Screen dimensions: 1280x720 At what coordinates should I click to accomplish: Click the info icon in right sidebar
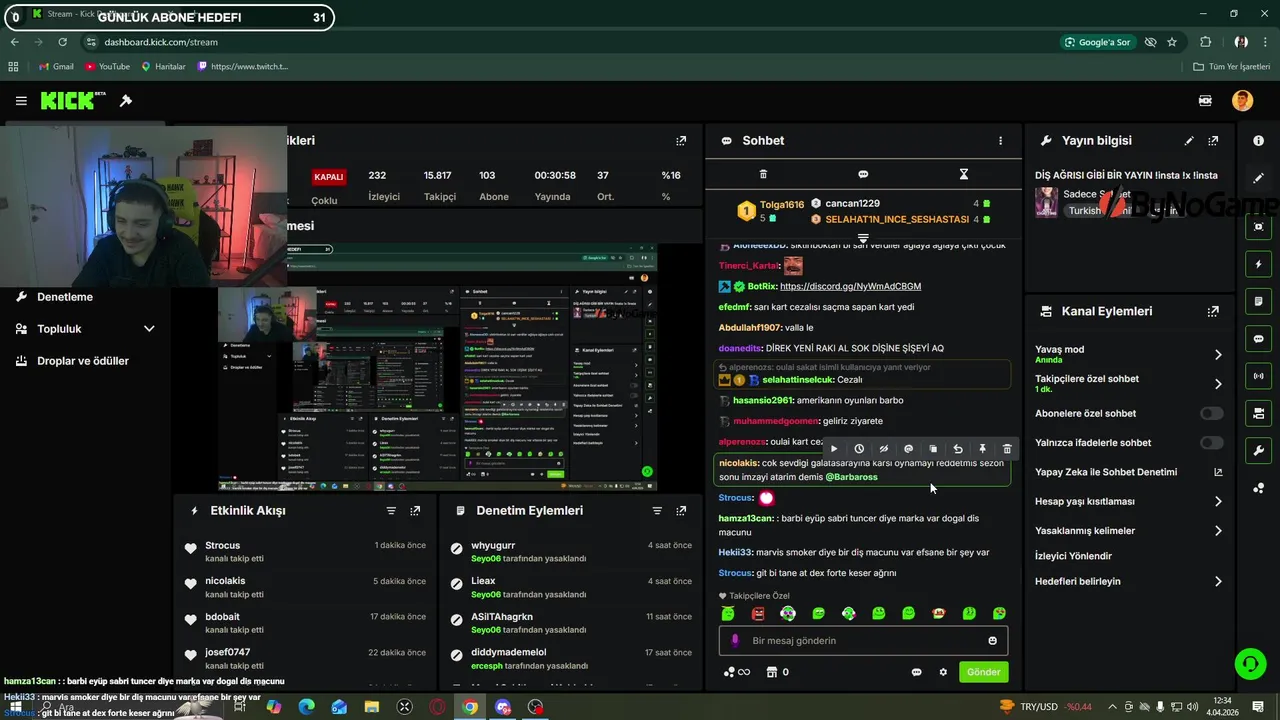point(1258,141)
